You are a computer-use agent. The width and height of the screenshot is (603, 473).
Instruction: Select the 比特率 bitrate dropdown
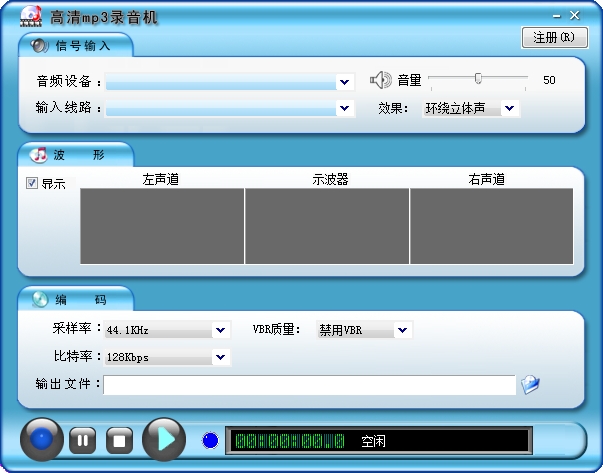tap(220, 356)
